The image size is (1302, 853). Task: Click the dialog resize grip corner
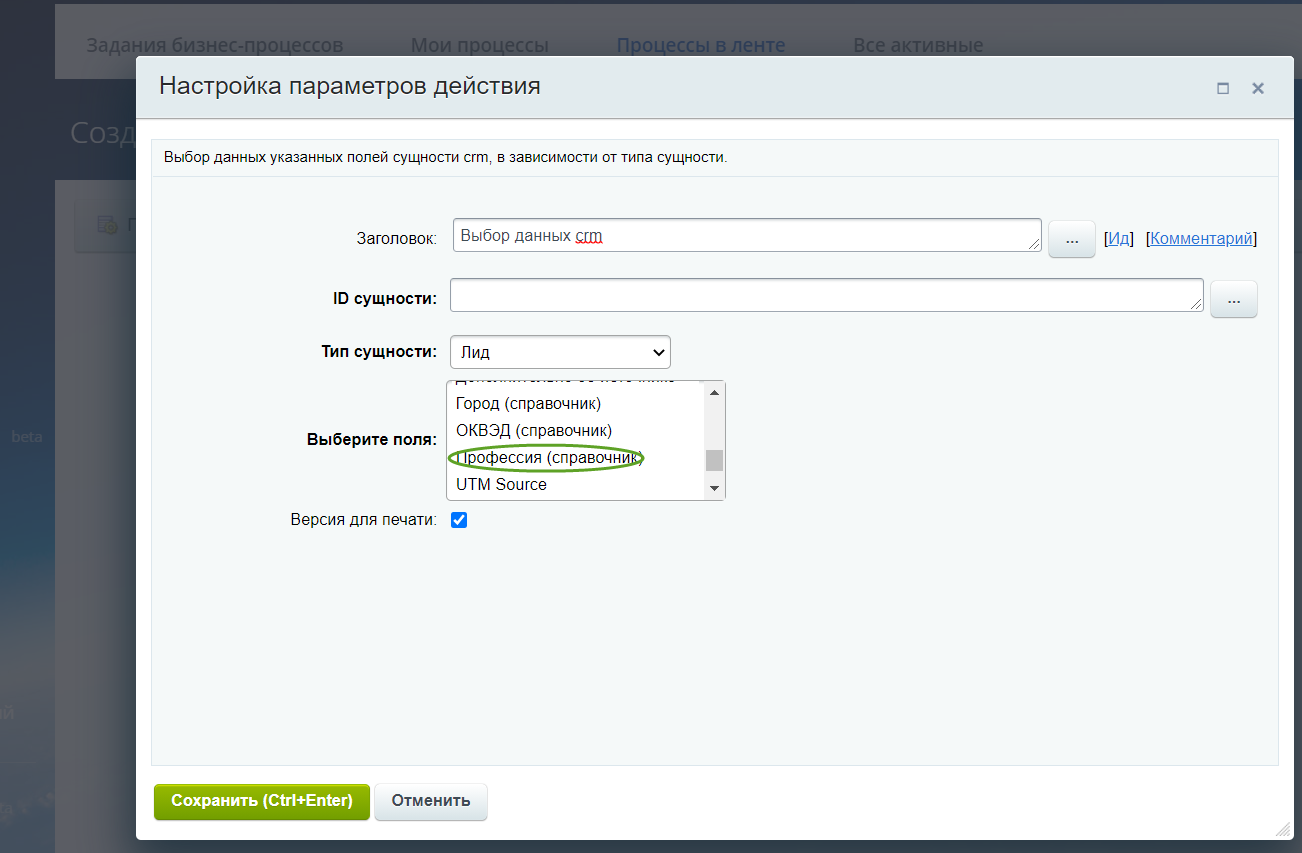click(x=1283, y=830)
